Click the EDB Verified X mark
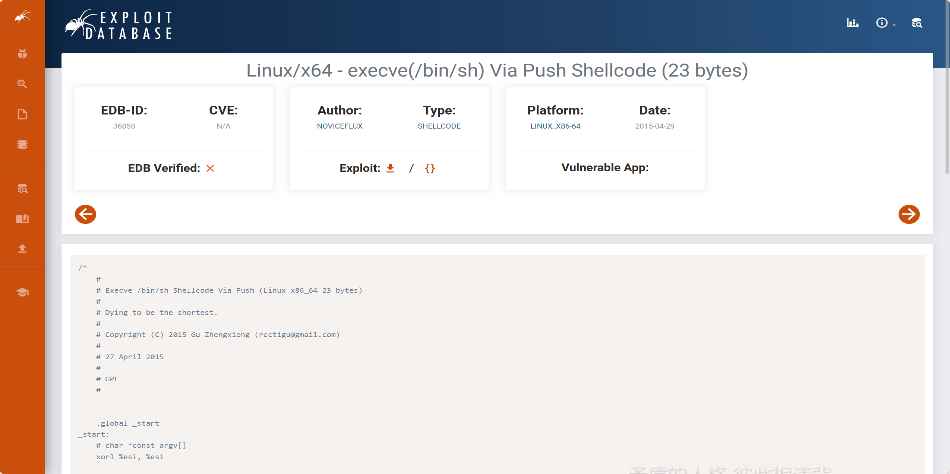This screenshot has width=950, height=474. click(210, 169)
